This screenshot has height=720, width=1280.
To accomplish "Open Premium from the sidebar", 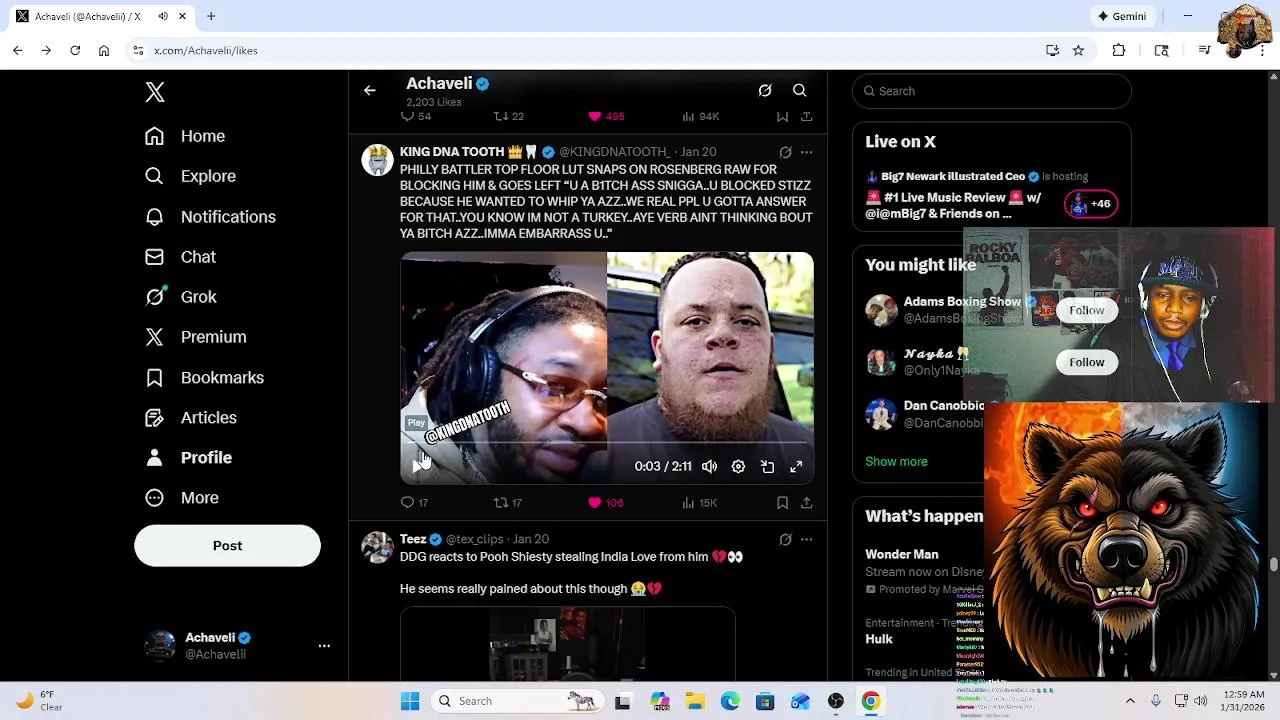I will coord(195,337).
